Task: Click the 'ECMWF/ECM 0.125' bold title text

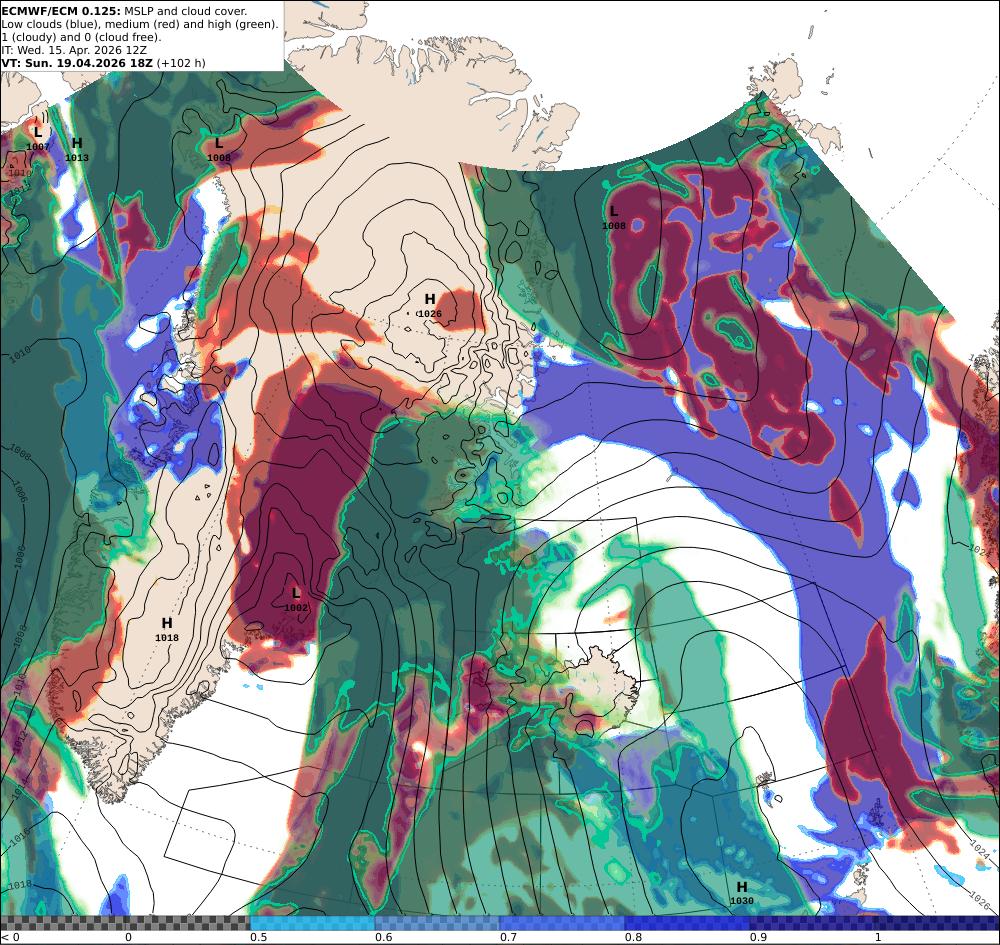Action: pyautogui.click(x=61, y=11)
